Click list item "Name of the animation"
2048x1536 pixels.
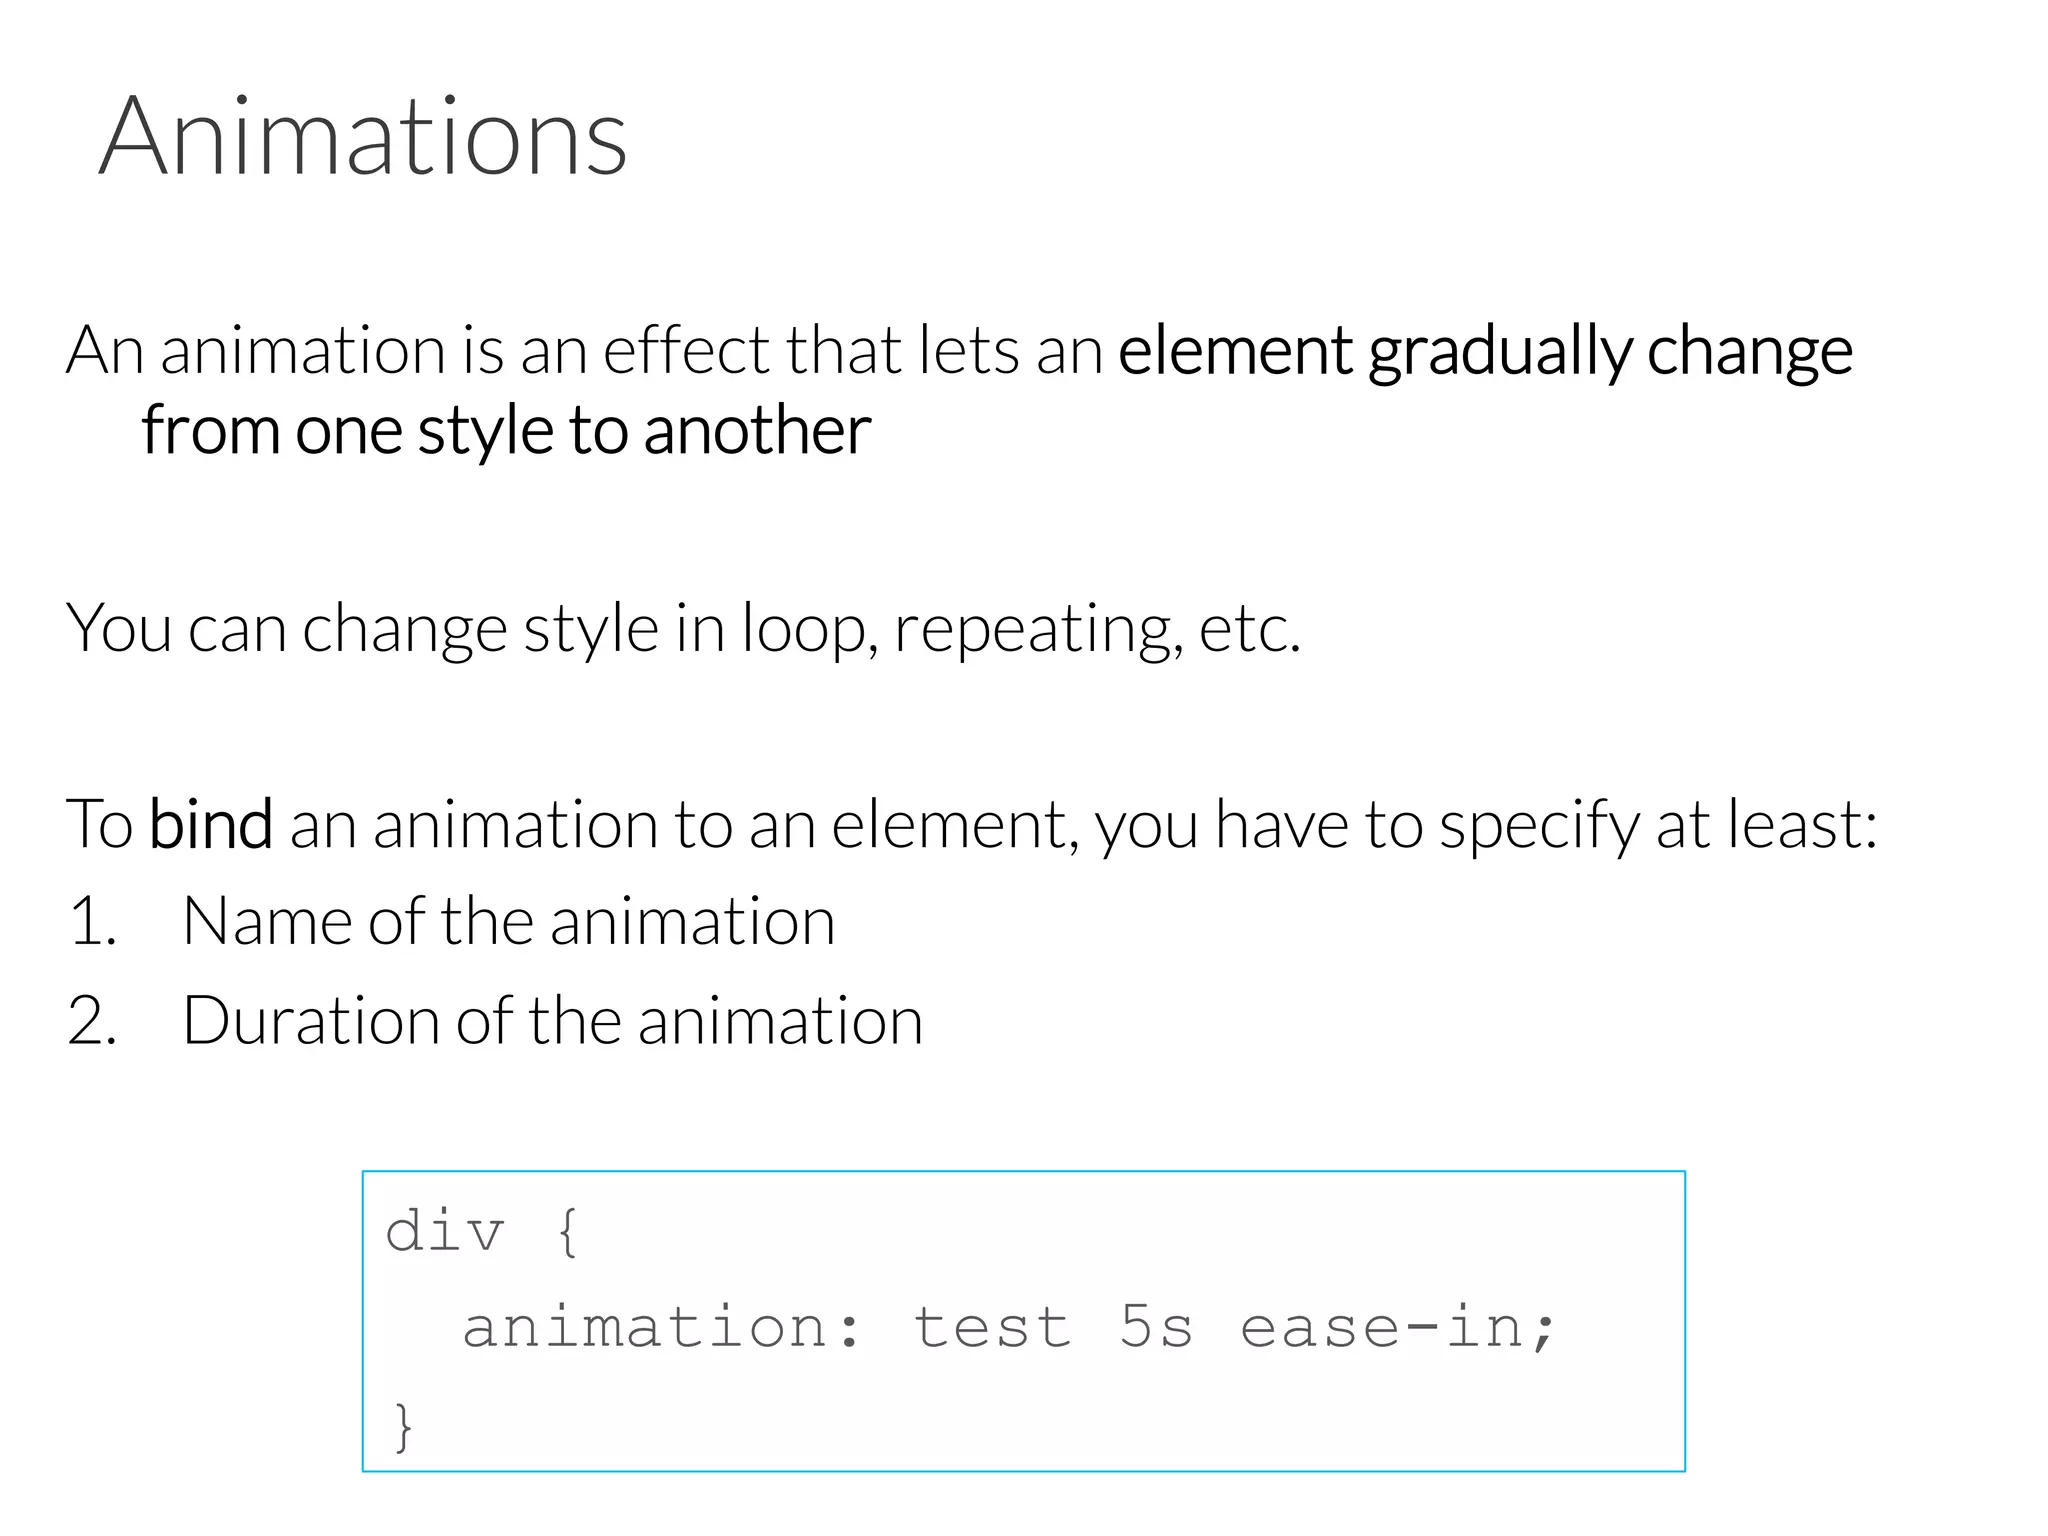pyautogui.click(x=508, y=921)
